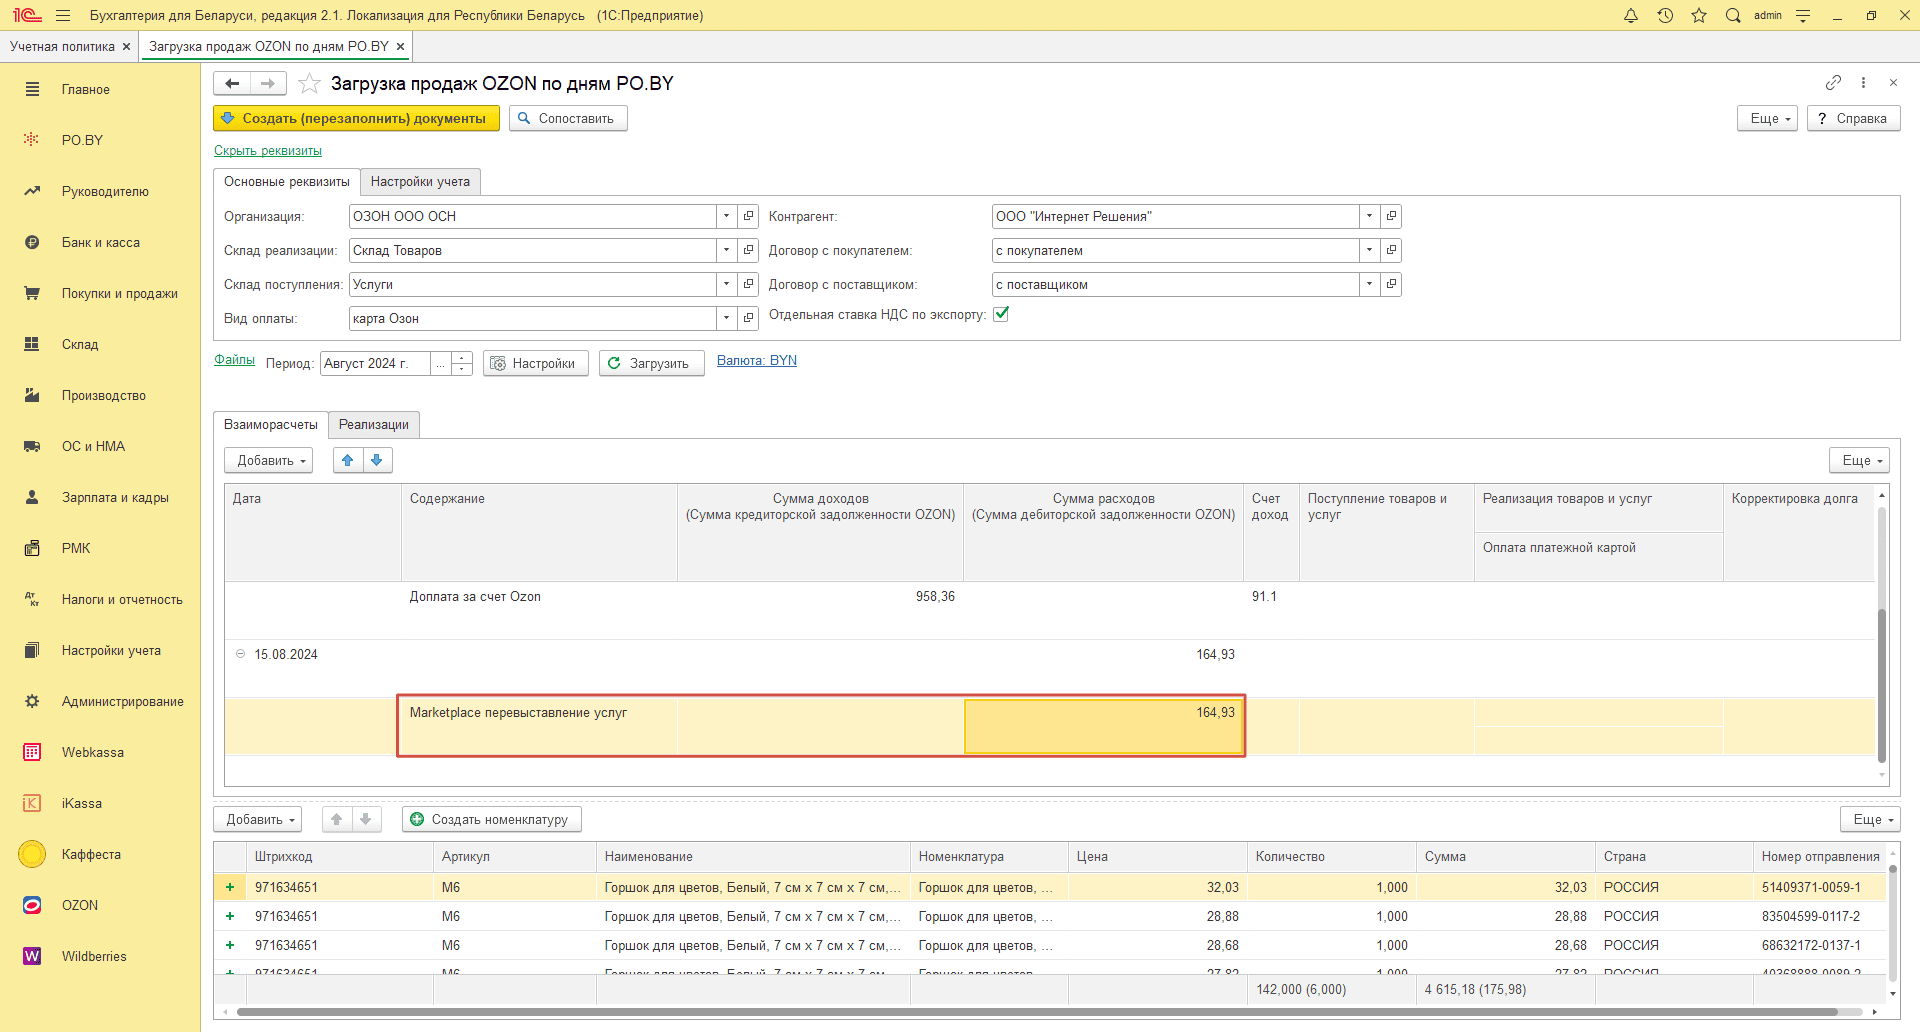
Task: Switch to Реализации tab
Action: click(x=374, y=424)
